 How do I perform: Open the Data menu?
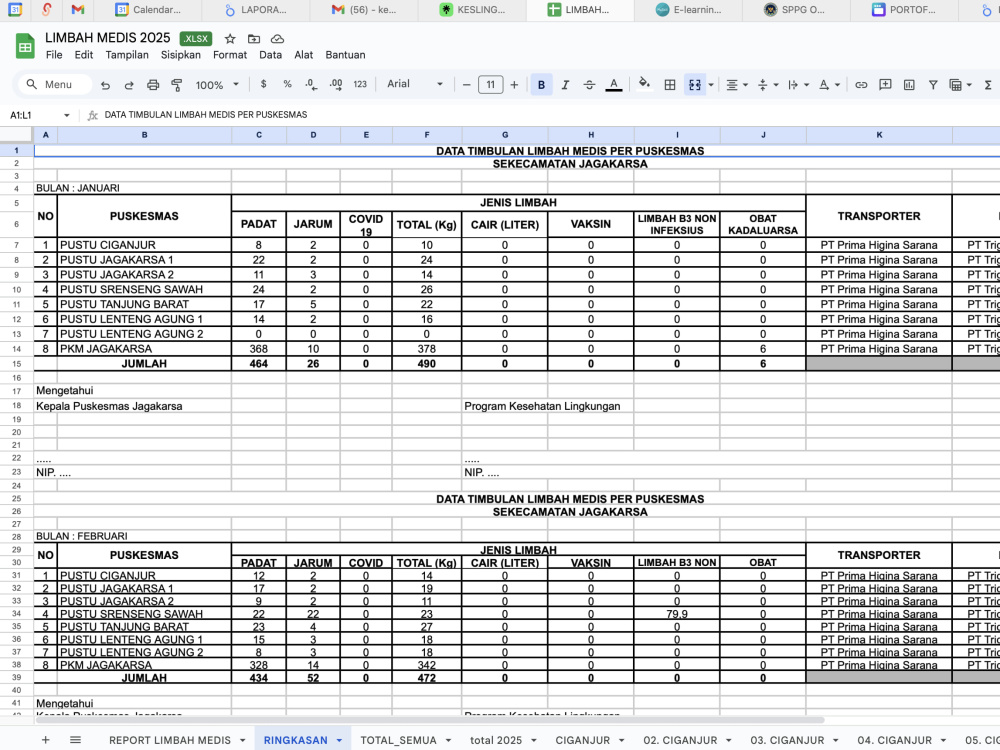[x=270, y=55]
